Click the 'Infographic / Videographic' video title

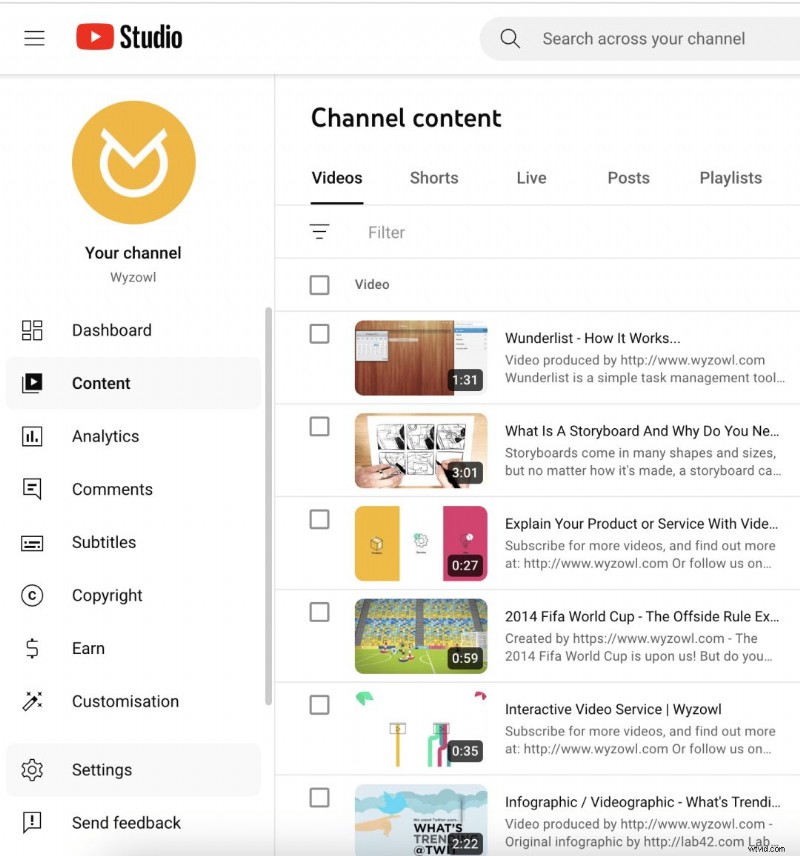(642, 802)
